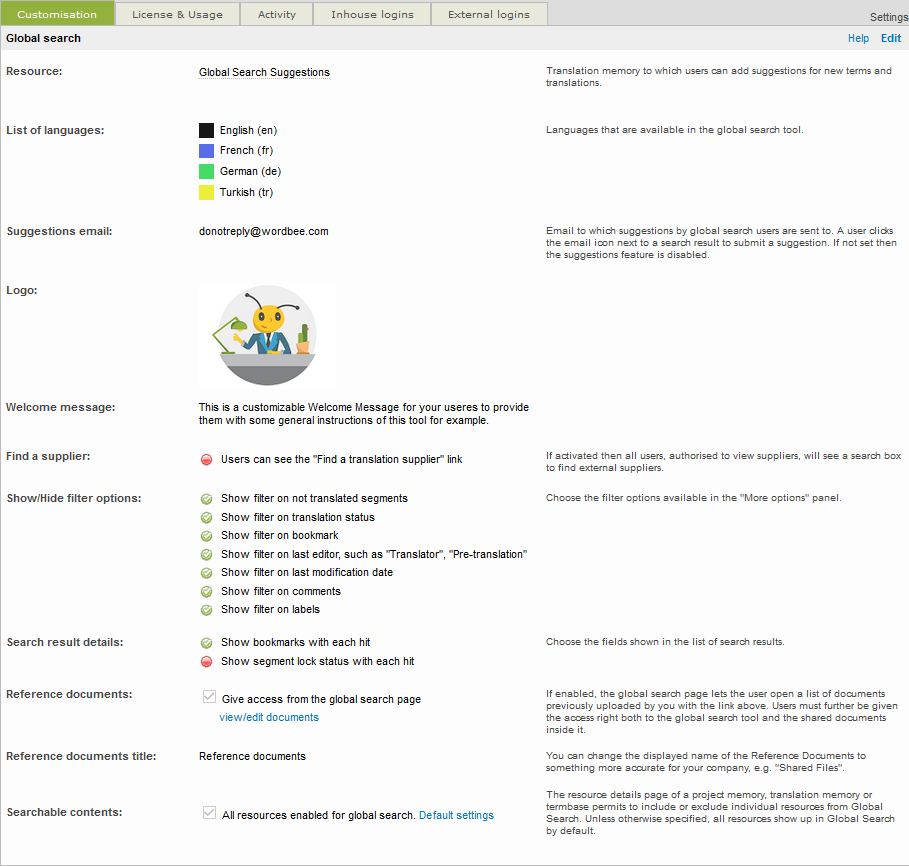This screenshot has height=866, width=909.
Task: Switch to the License & Usage tab
Action: coord(177,14)
